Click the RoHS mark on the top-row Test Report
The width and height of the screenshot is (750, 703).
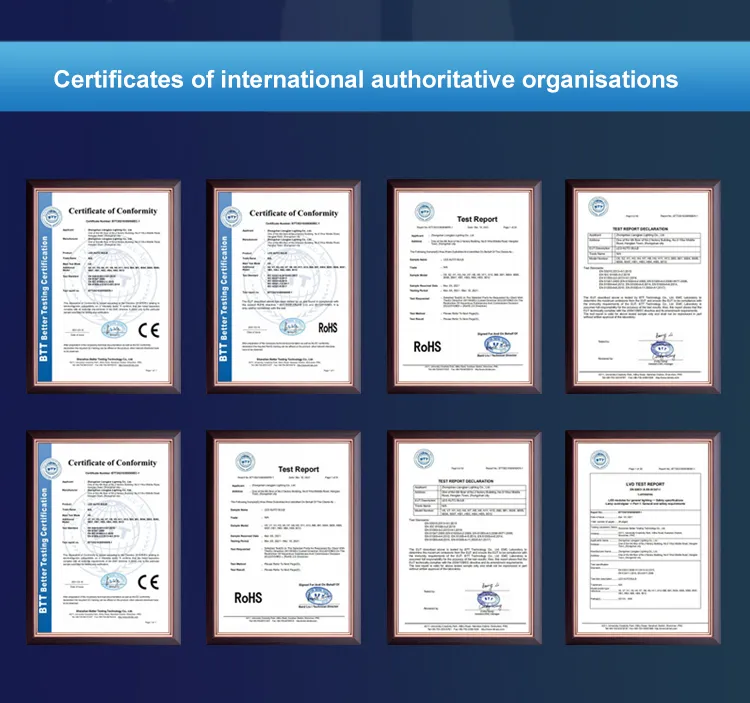427,347
